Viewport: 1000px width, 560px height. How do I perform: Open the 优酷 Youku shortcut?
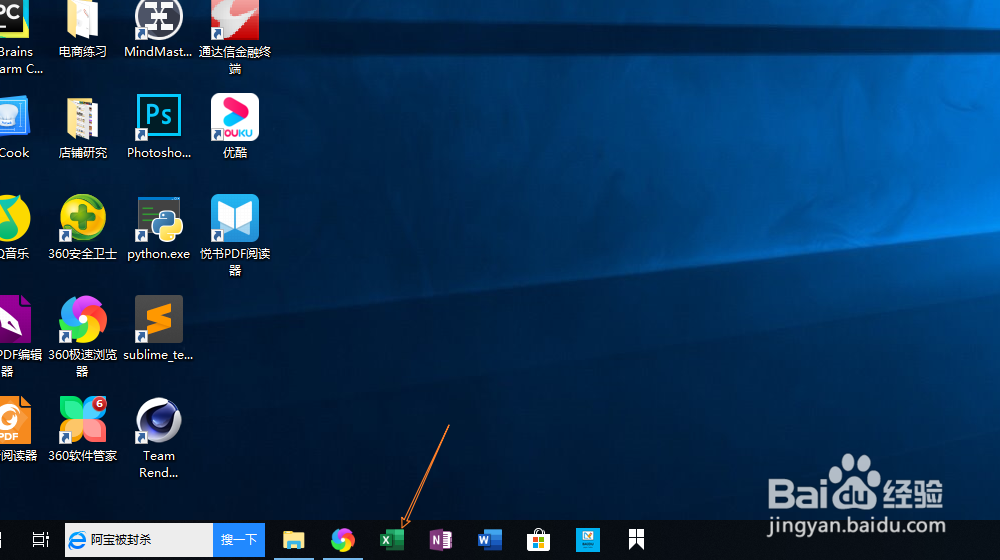(235, 127)
